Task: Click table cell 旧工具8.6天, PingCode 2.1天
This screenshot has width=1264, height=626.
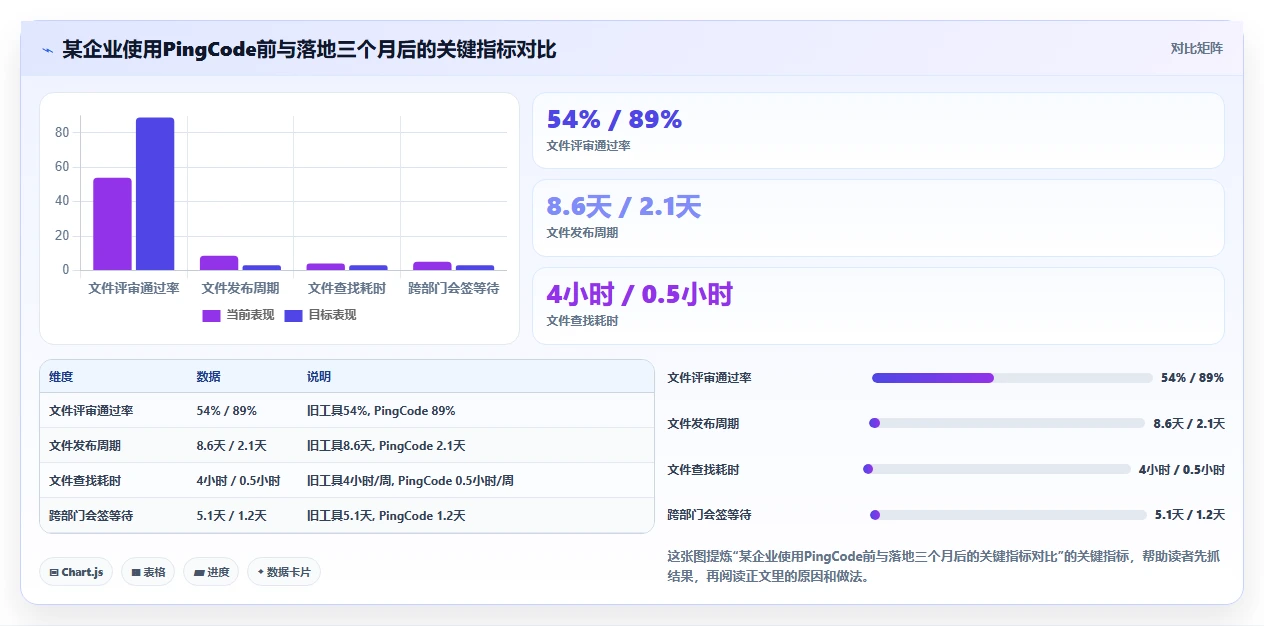Action: [386, 446]
